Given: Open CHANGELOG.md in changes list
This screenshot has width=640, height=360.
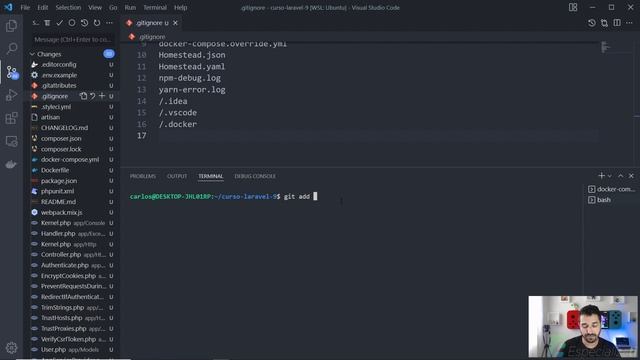Looking at the screenshot, I should [x=64, y=128].
